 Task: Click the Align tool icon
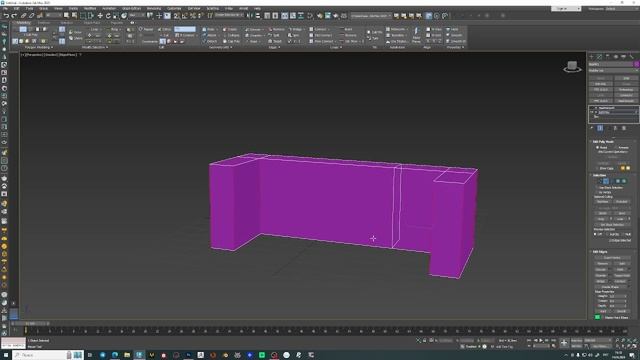click(258, 16)
